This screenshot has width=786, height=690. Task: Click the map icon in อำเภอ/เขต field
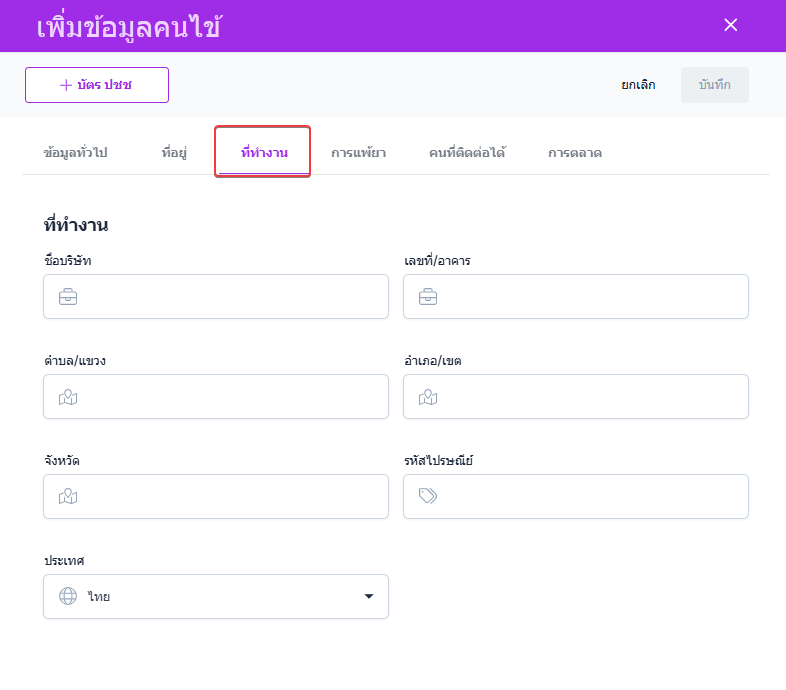tap(428, 397)
